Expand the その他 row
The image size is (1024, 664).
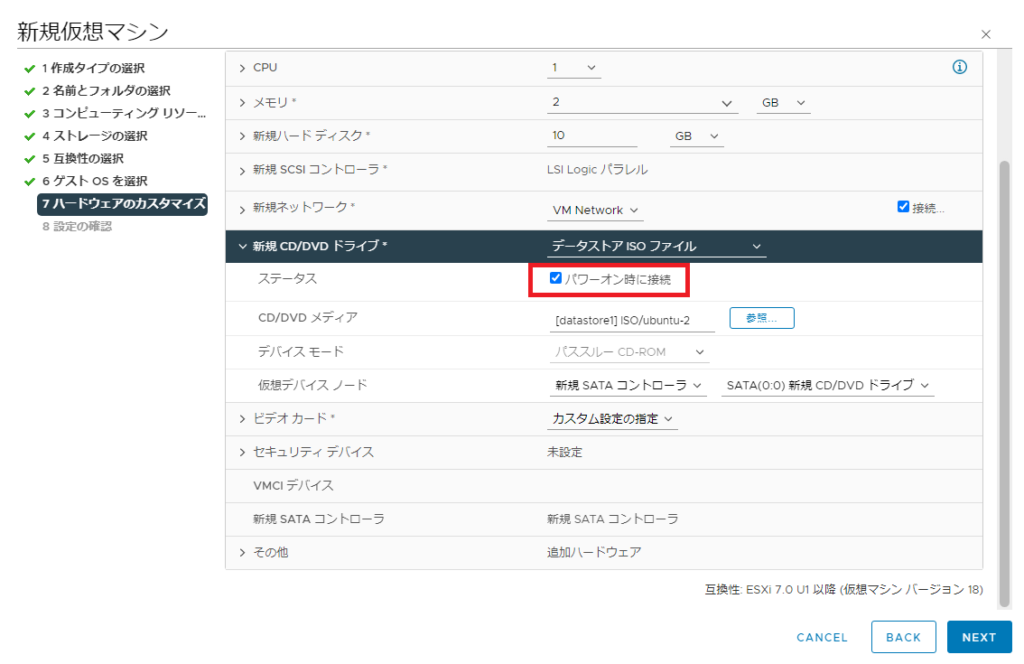(x=242, y=552)
